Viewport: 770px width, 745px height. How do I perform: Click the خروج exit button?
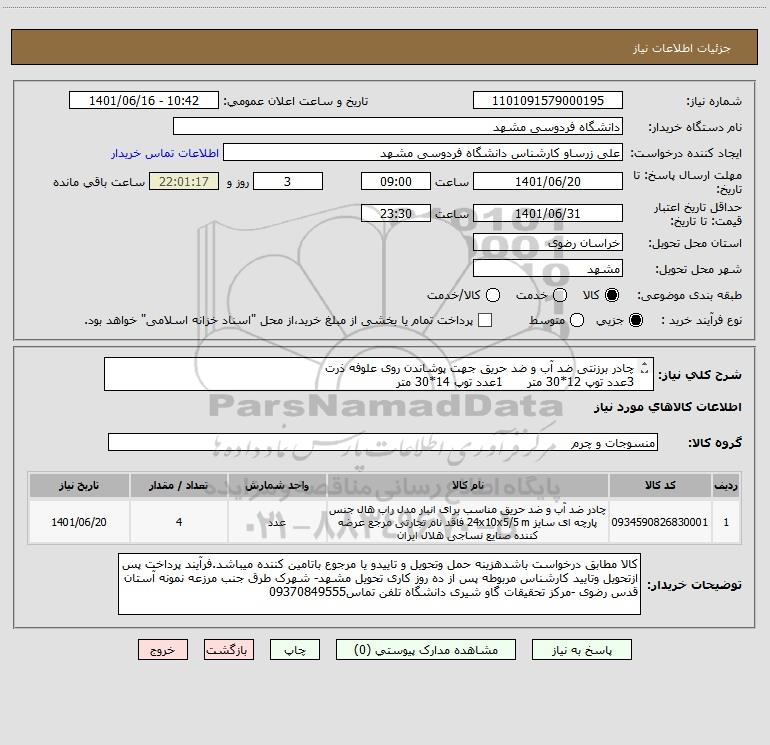coord(163,650)
